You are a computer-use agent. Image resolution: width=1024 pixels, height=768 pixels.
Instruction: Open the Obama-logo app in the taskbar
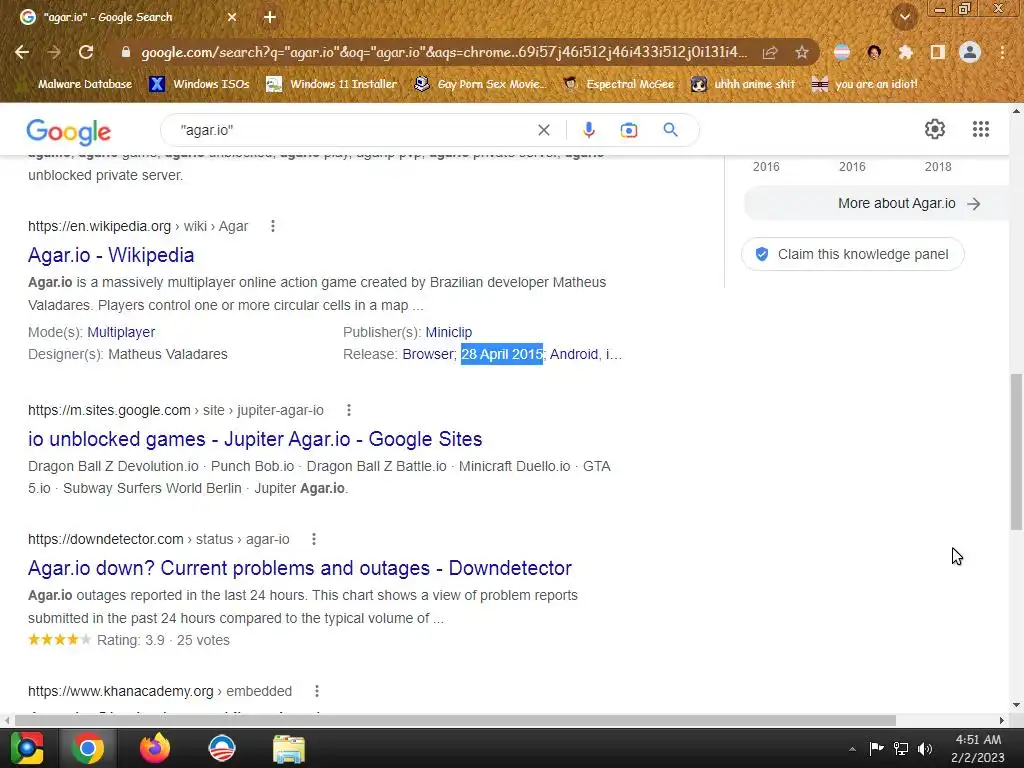[221, 748]
